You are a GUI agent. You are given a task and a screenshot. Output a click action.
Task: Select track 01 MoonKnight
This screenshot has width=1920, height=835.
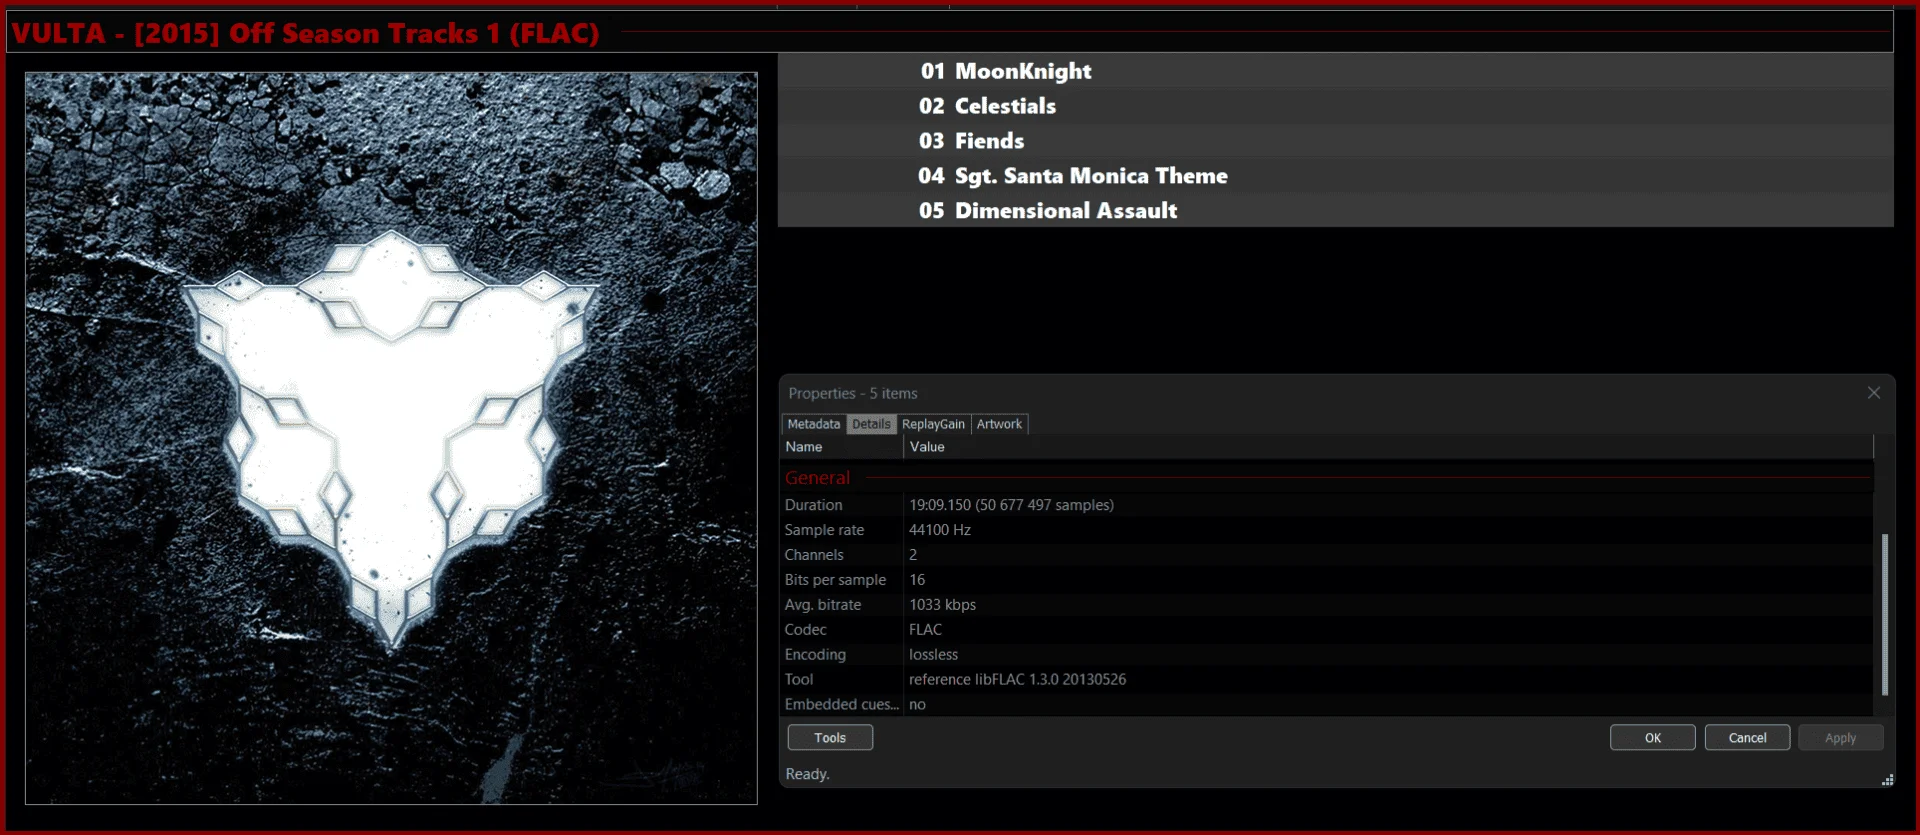1335,71
